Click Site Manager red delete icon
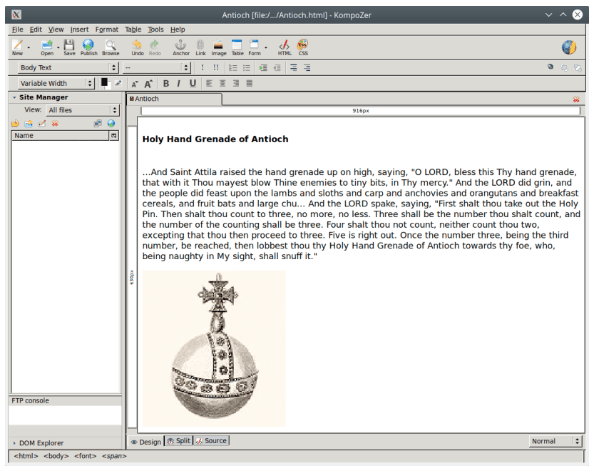600x473 pixels. pyautogui.click(x=55, y=123)
